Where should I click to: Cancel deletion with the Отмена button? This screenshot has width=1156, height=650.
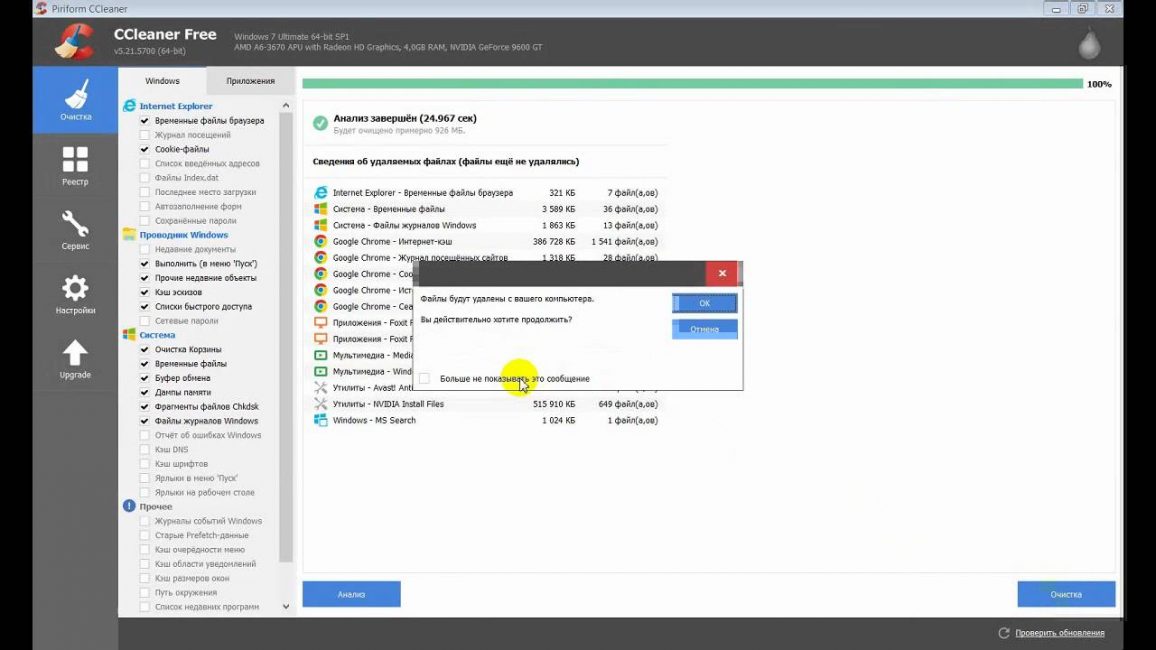(x=704, y=329)
